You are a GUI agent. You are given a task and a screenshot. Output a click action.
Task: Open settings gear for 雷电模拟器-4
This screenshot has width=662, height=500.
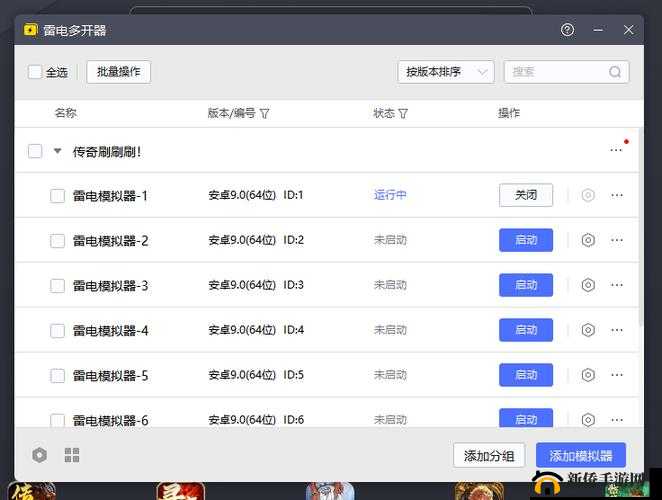coord(588,330)
